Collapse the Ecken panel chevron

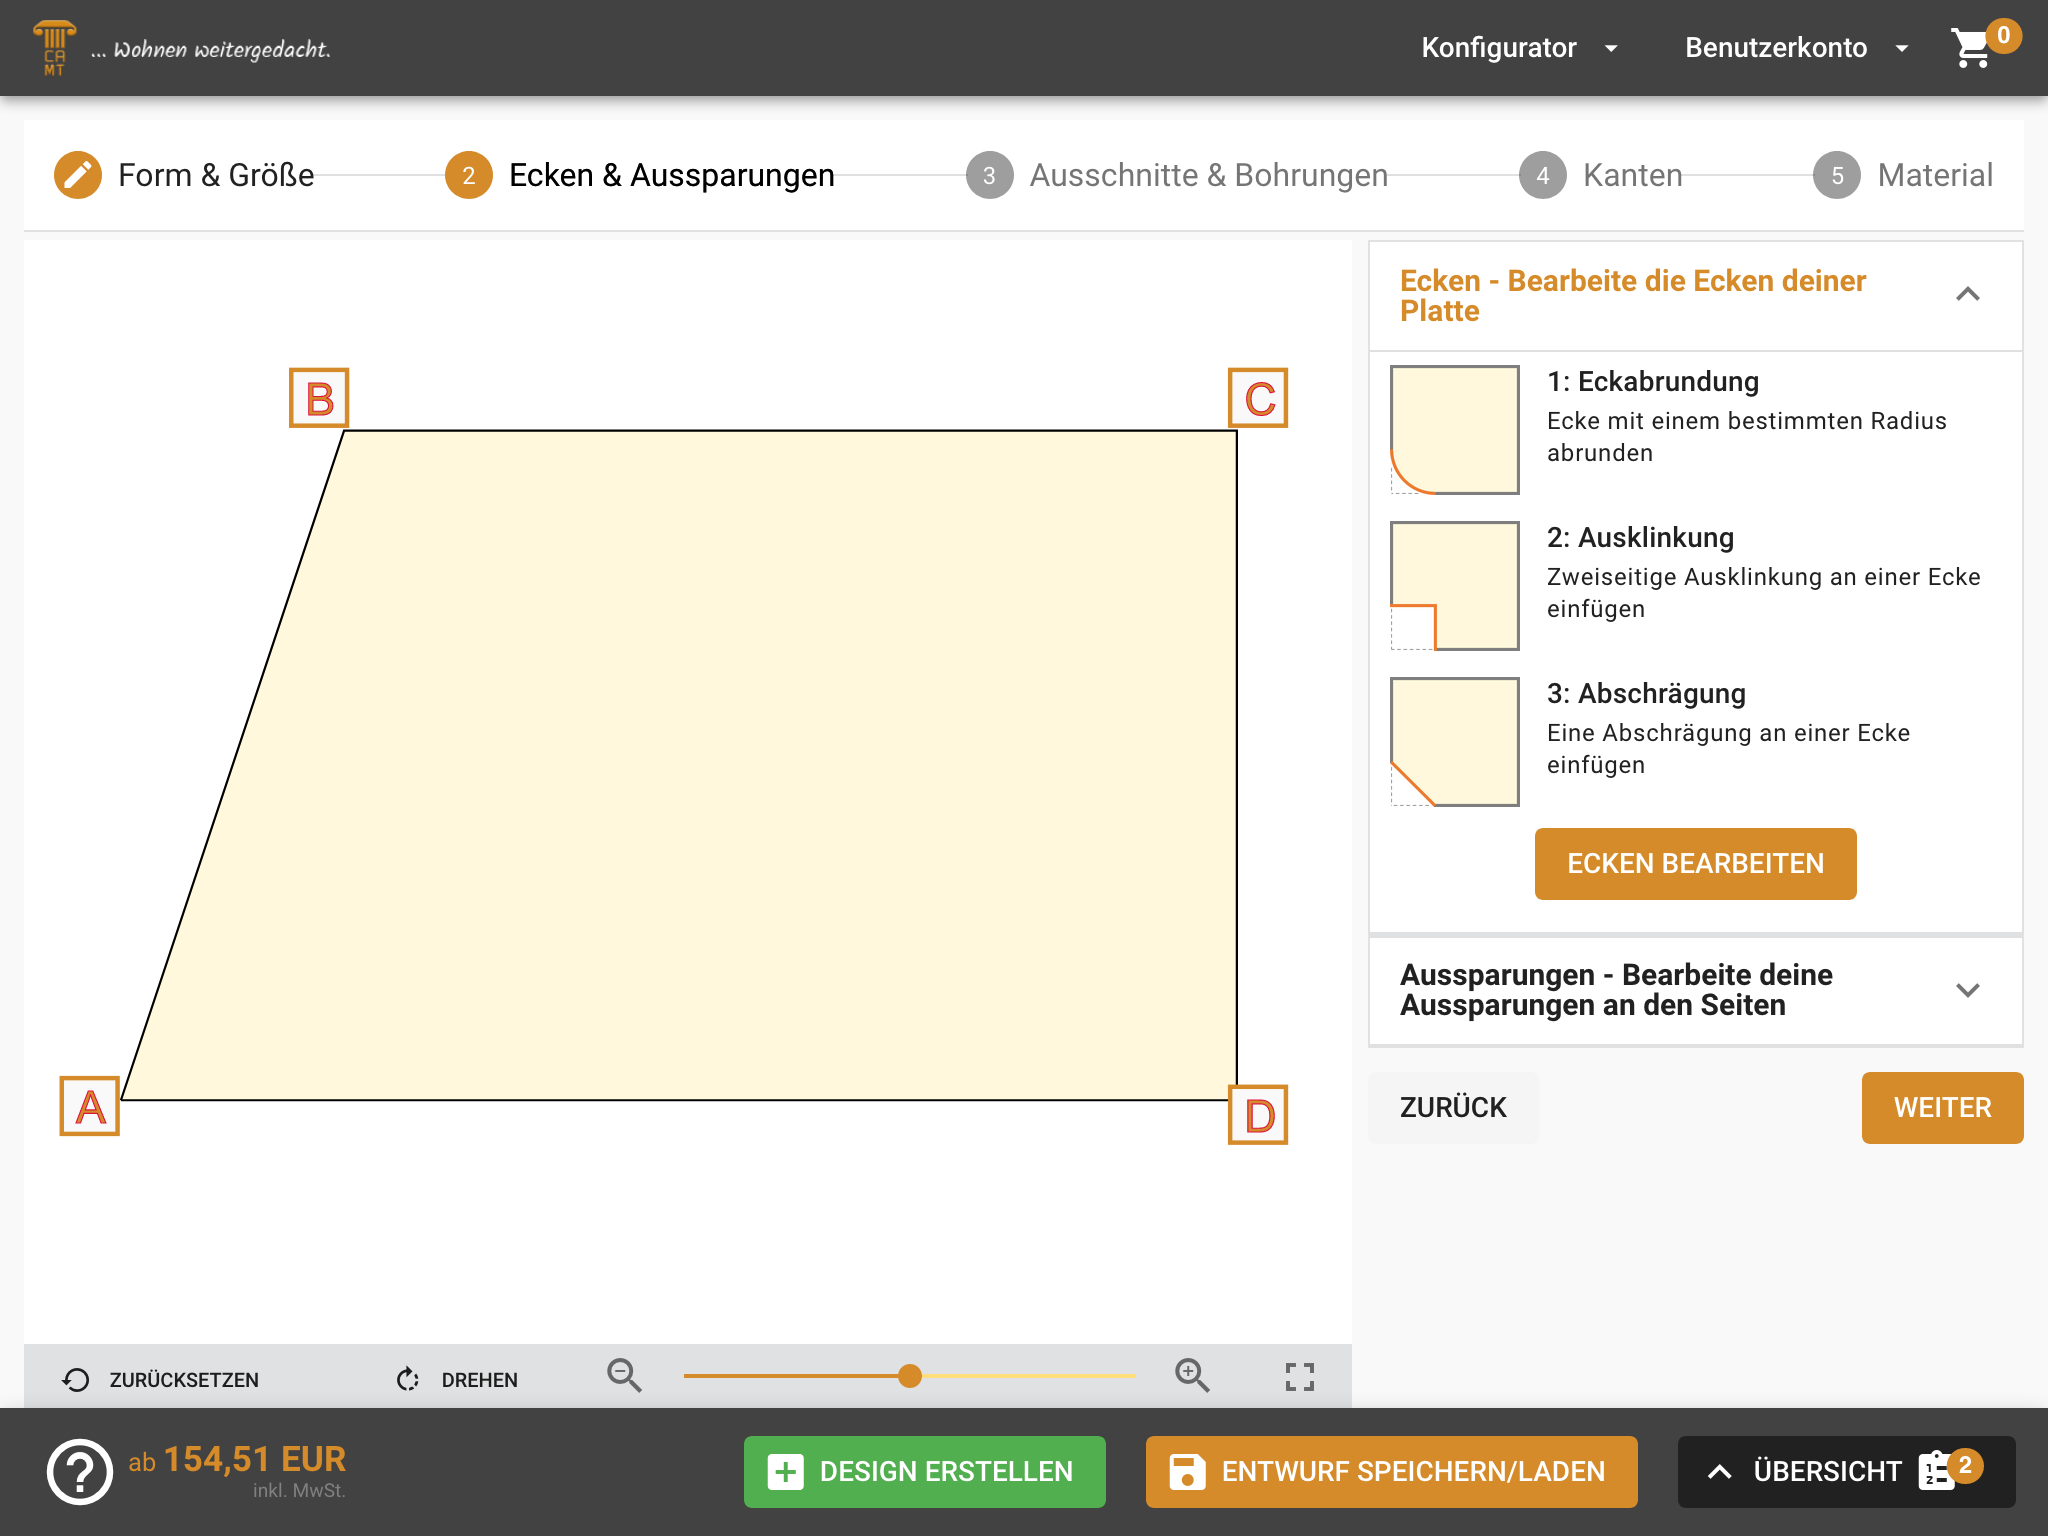coord(1968,295)
